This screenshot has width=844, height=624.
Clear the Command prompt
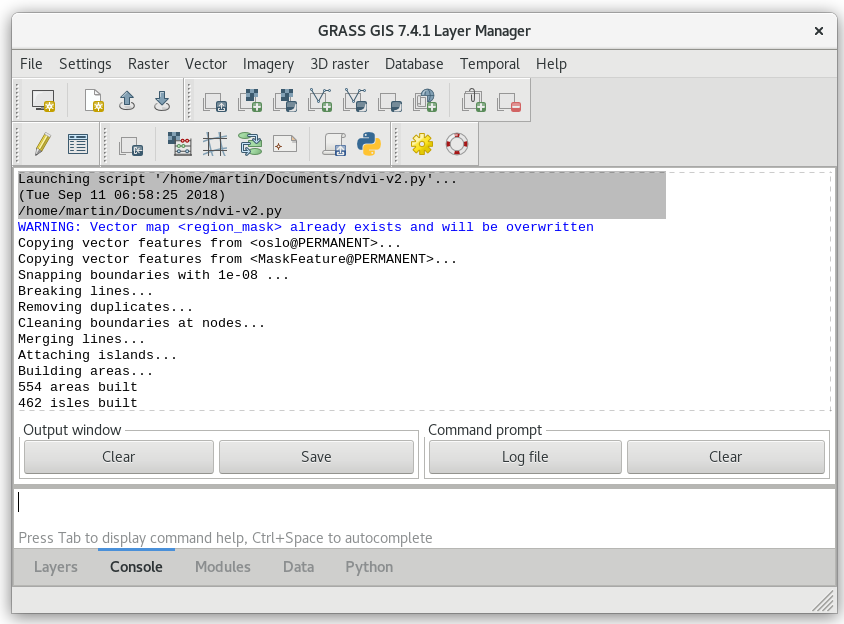pos(725,457)
